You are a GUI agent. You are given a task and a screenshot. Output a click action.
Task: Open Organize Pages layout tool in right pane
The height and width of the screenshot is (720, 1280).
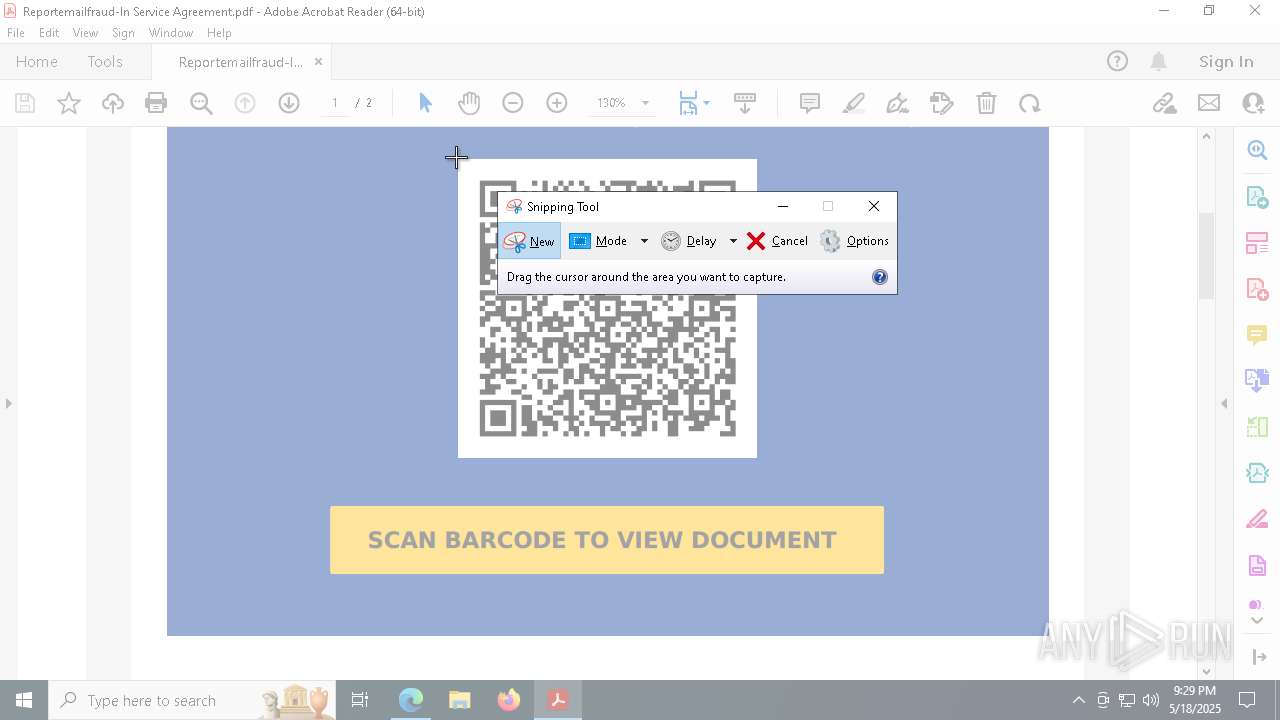(x=1257, y=243)
